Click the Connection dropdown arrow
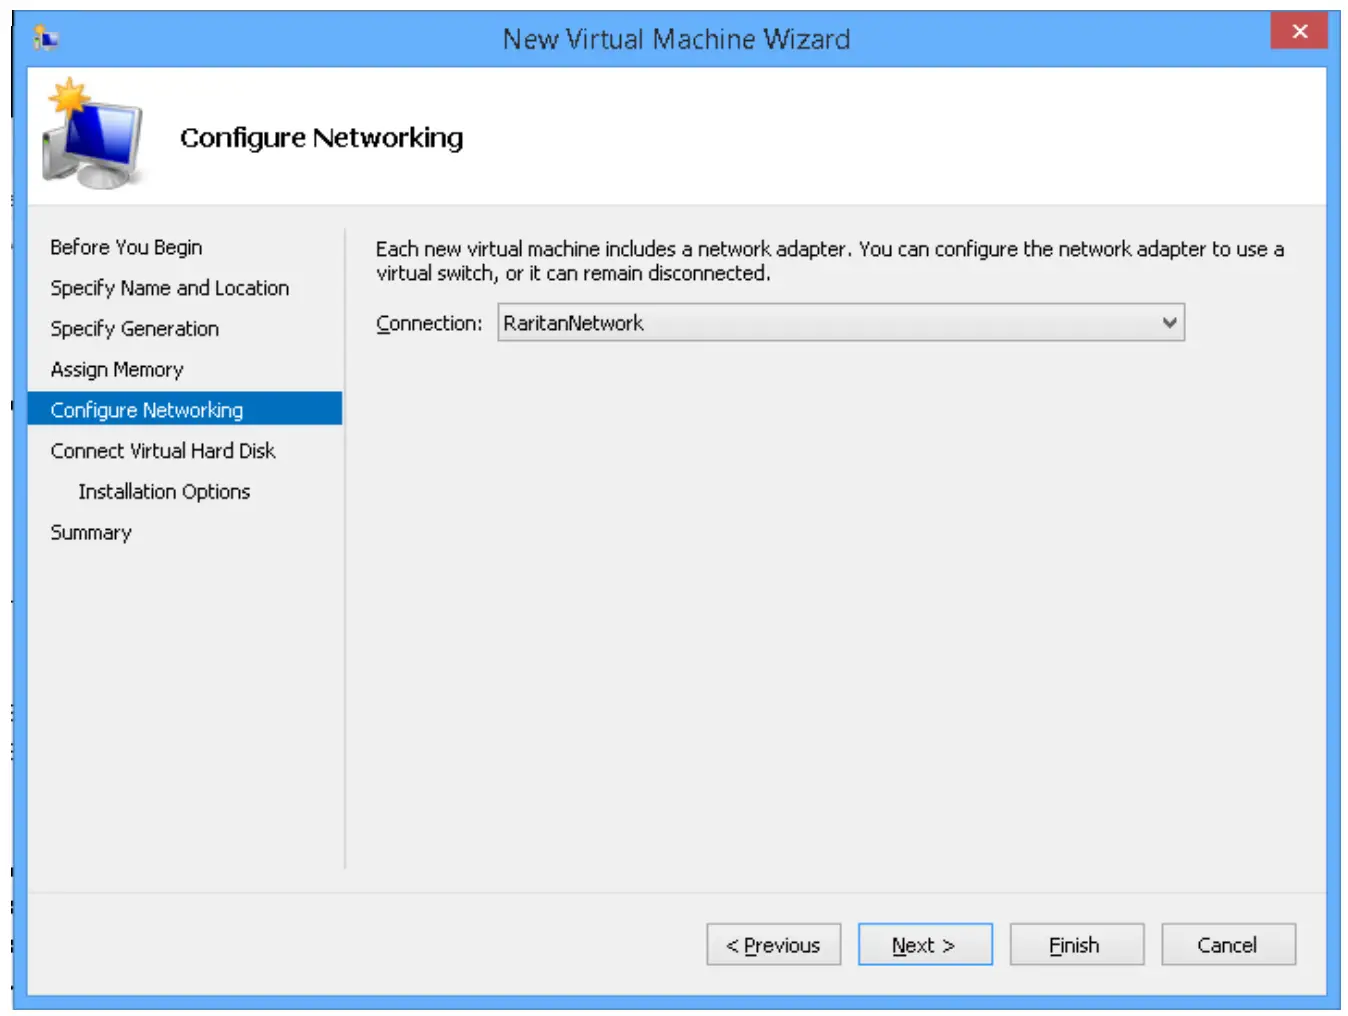Screen dimensions: 1348x1016 point(1169,323)
